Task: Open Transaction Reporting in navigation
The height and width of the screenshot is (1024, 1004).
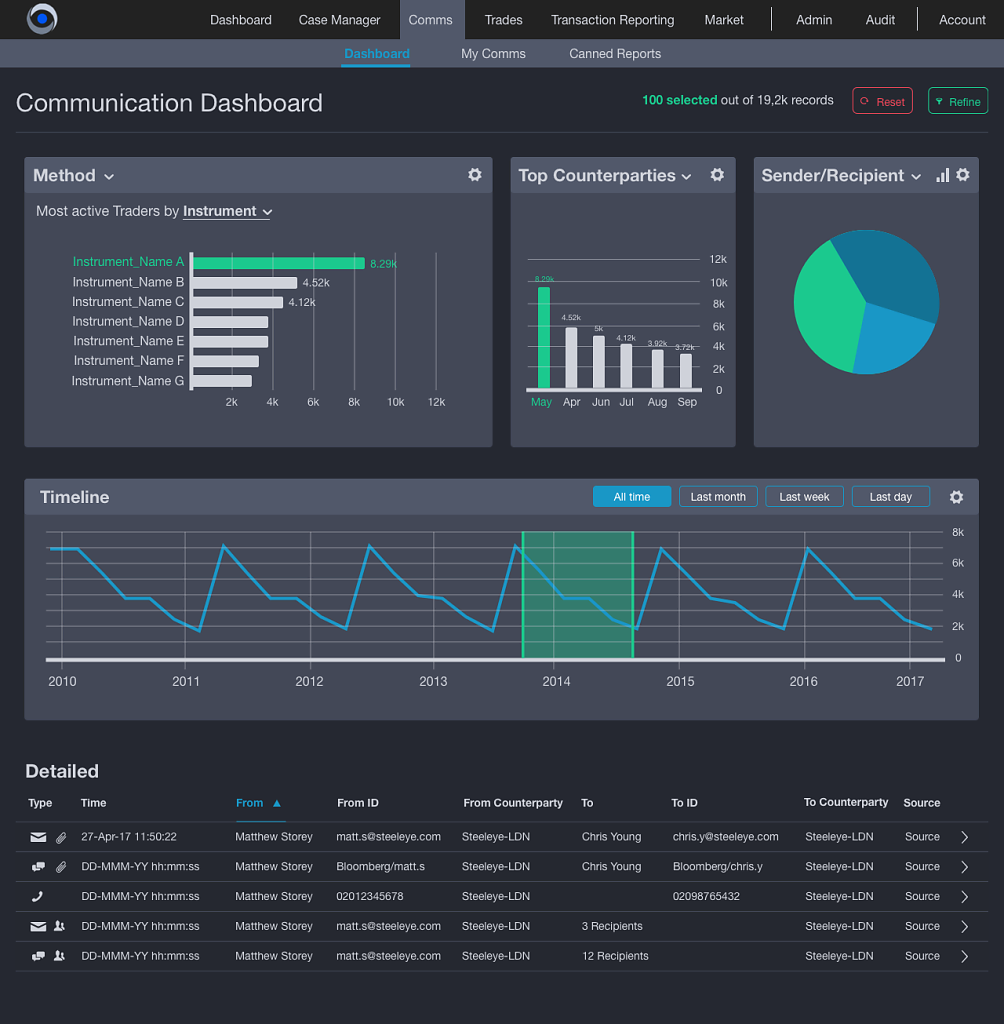Action: tap(612, 20)
